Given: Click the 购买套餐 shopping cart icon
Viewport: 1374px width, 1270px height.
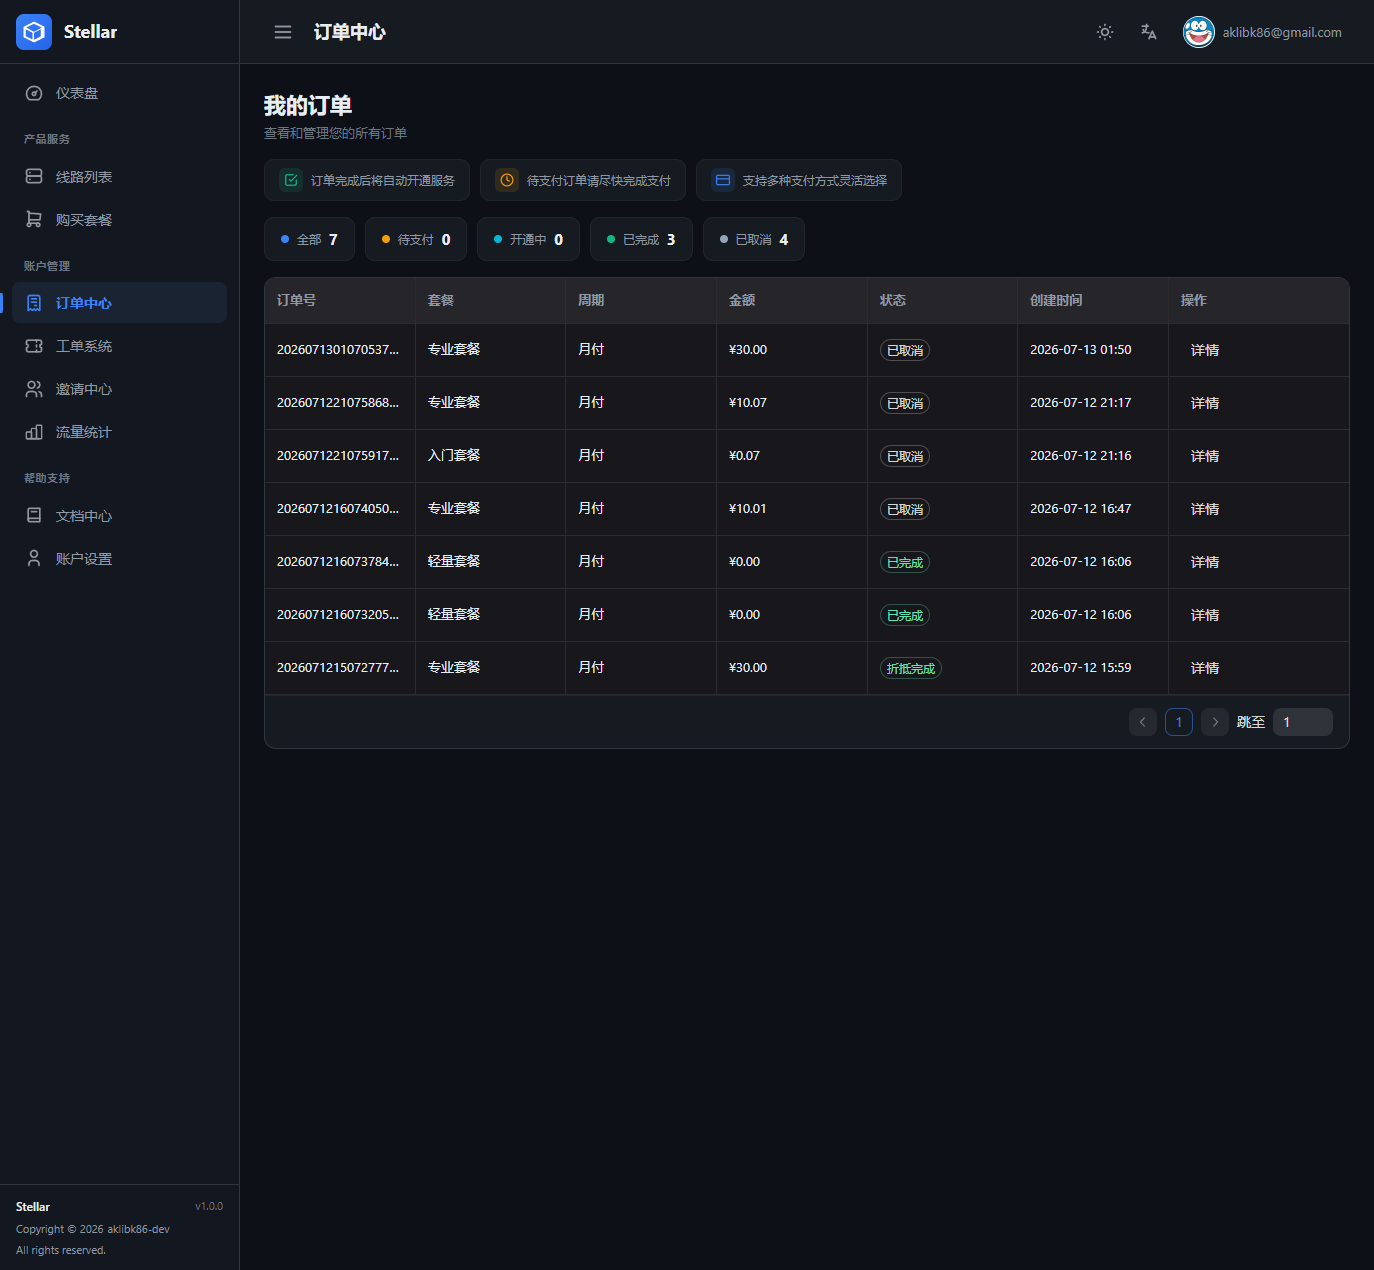Looking at the screenshot, I should (34, 219).
